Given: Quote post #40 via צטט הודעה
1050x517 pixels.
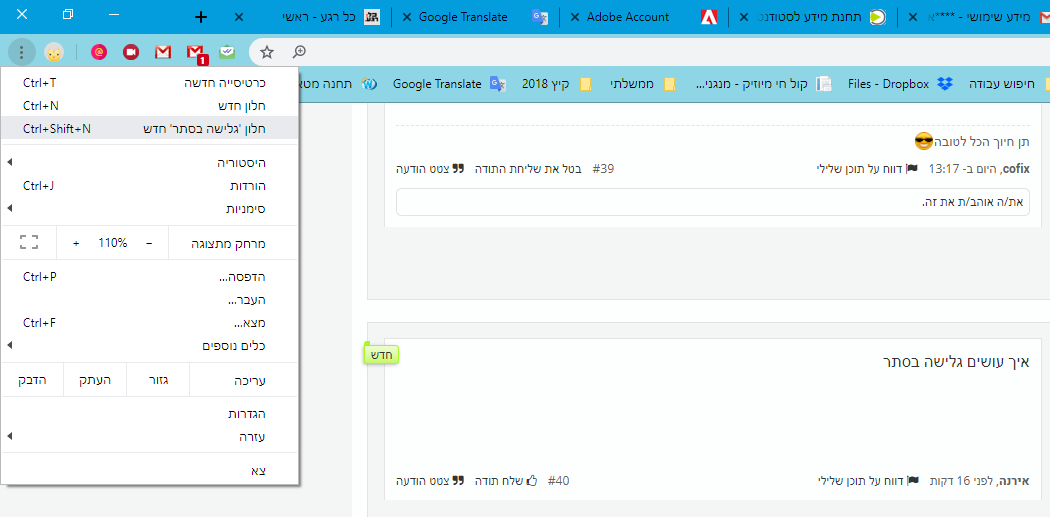Looking at the screenshot, I should coord(430,480).
